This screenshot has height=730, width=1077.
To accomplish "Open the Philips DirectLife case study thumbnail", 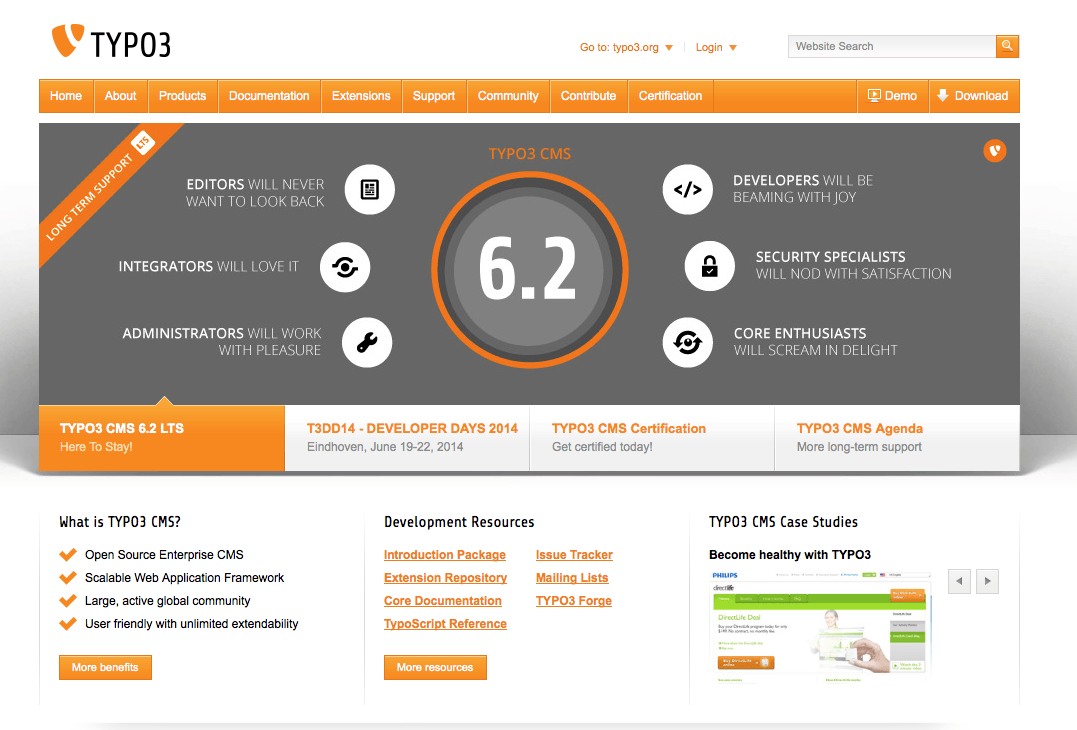I will 821,626.
